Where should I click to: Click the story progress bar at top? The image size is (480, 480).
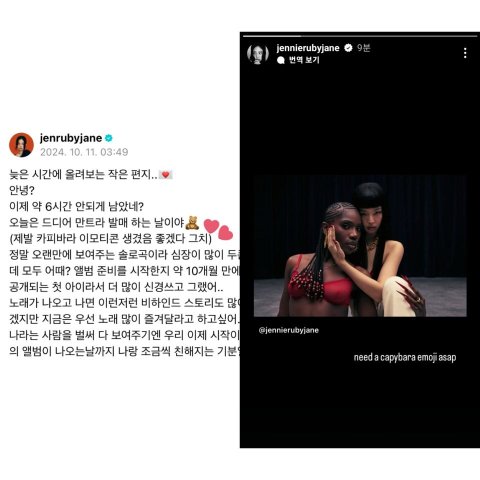click(x=360, y=36)
